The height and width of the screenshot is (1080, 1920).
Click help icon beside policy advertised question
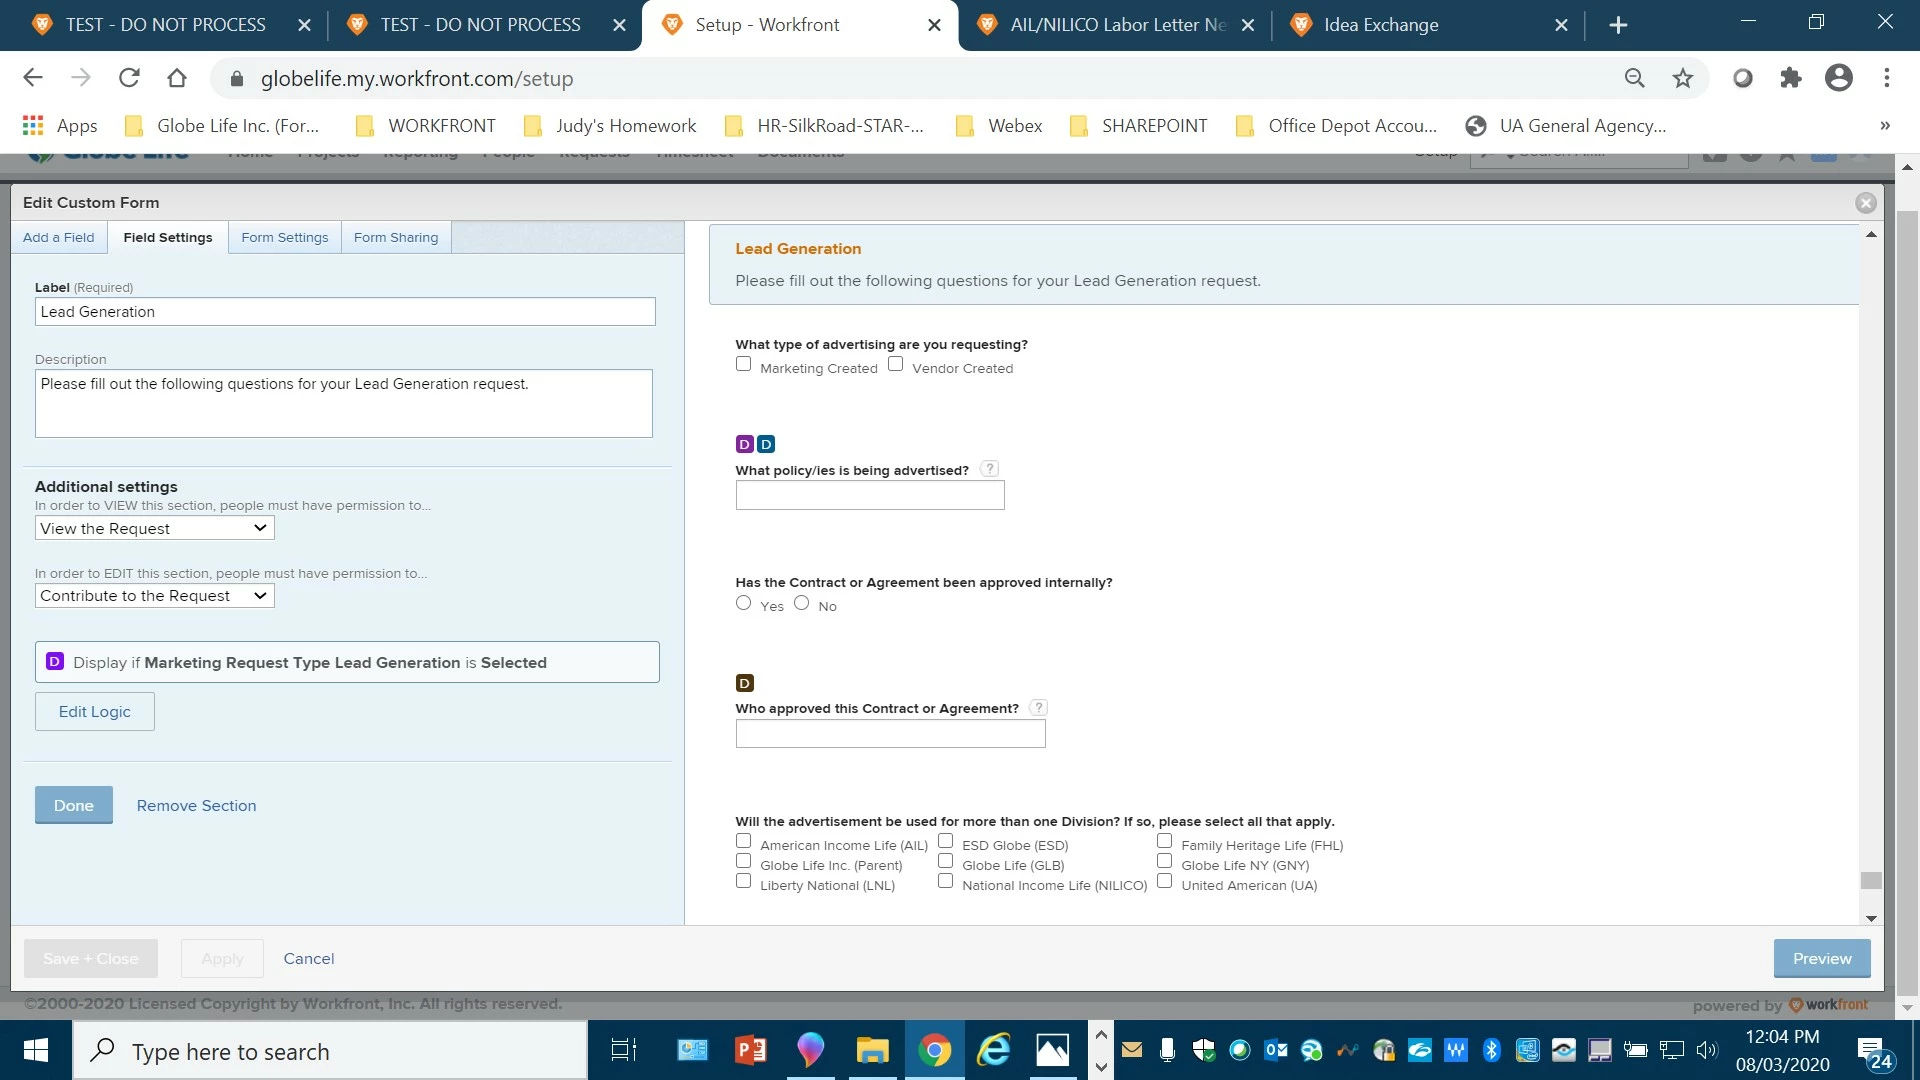coord(989,469)
